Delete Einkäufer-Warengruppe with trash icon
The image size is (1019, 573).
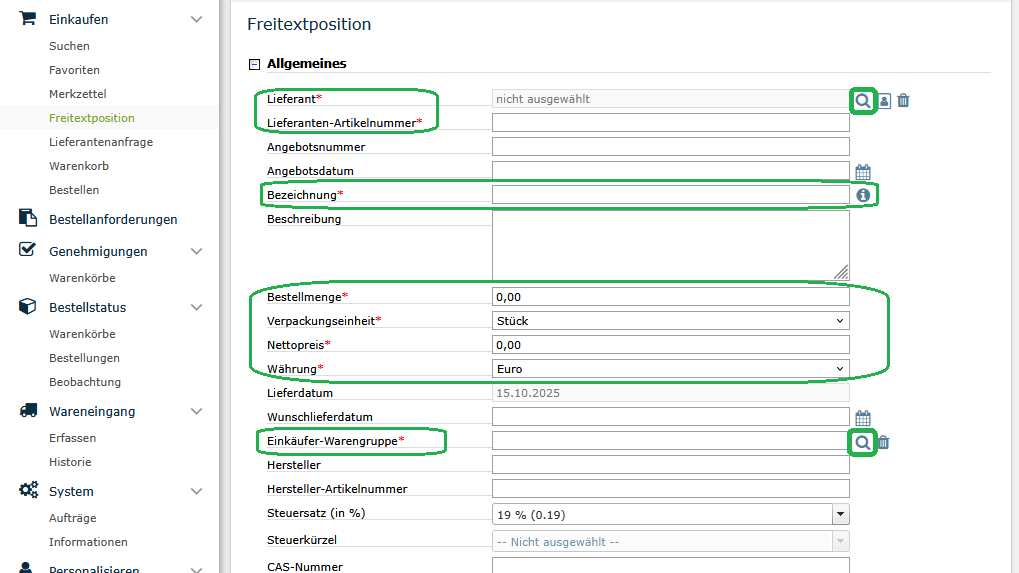(x=884, y=442)
